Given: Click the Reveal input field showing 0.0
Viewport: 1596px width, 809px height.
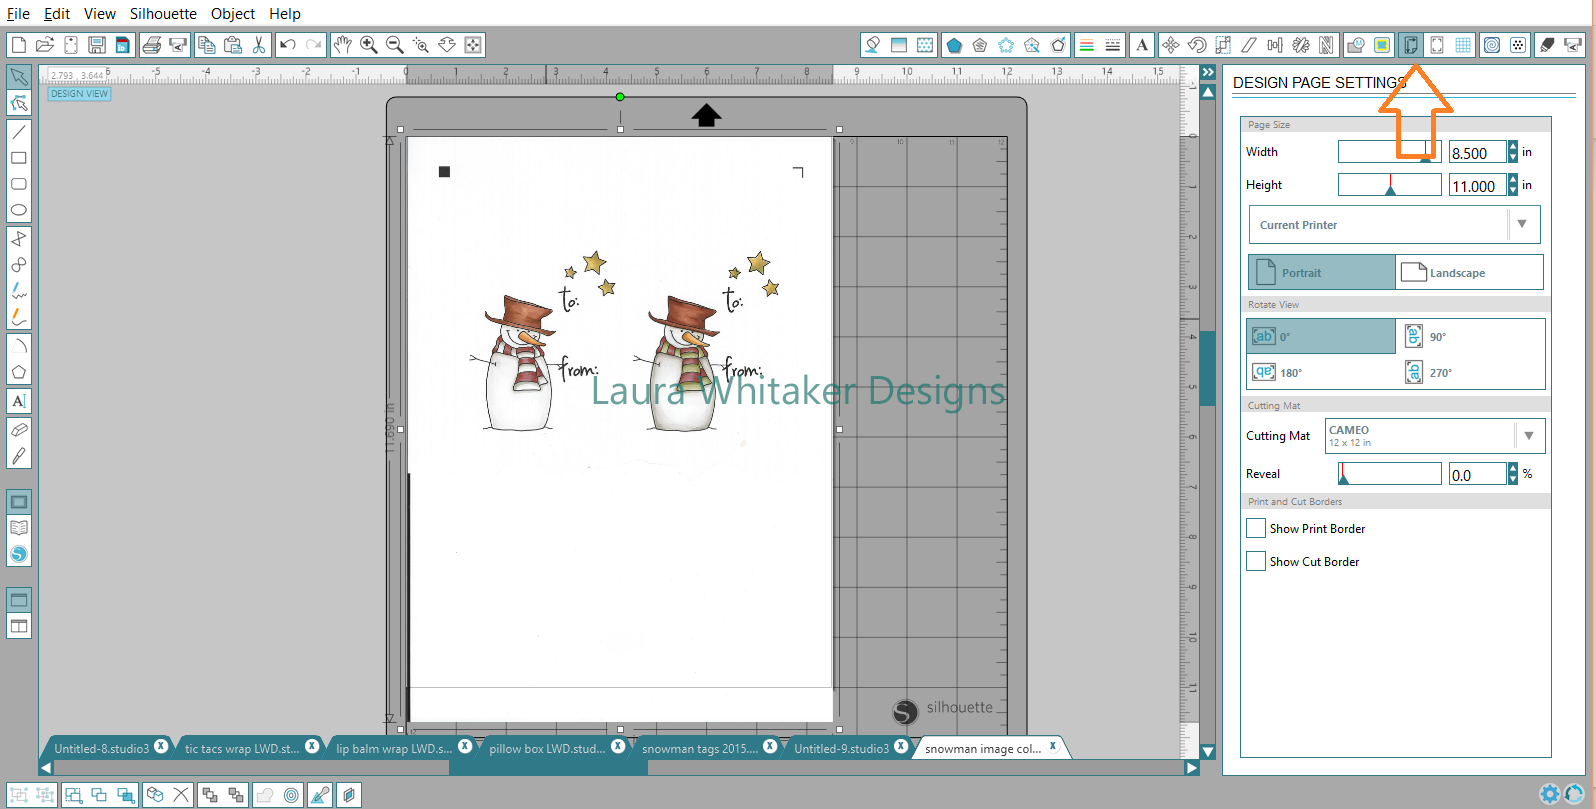Looking at the screenshot, I should (x=1477, y=474).
